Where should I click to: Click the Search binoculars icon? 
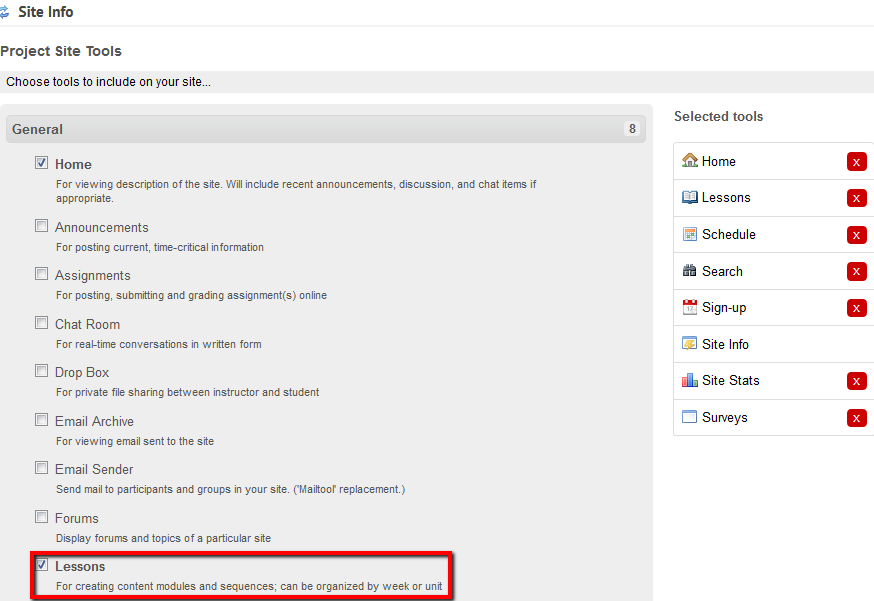[x=689, y=271]
